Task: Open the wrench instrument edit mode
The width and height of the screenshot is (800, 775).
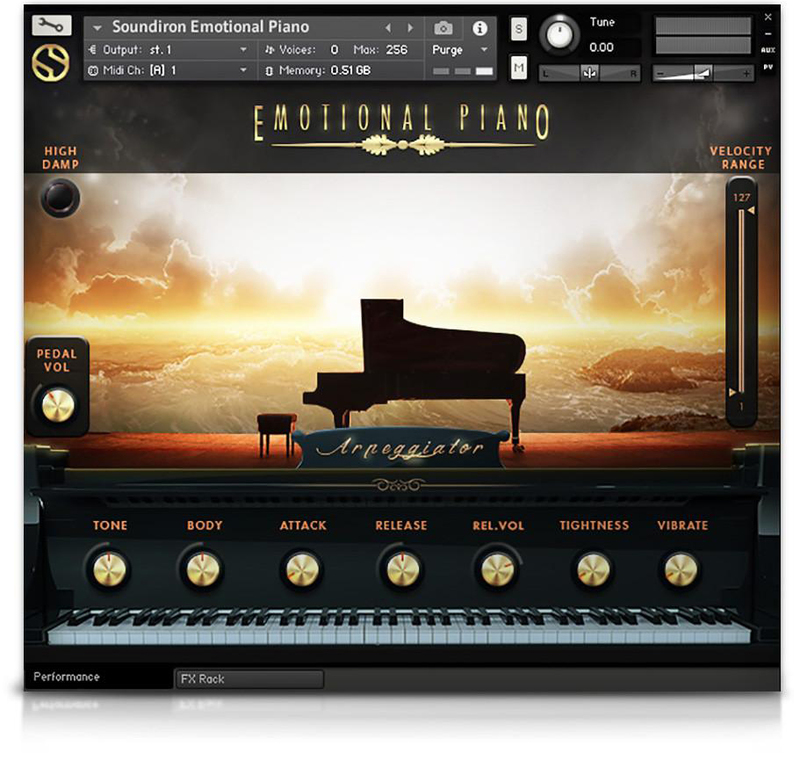Action: click(x=52, y=25)
